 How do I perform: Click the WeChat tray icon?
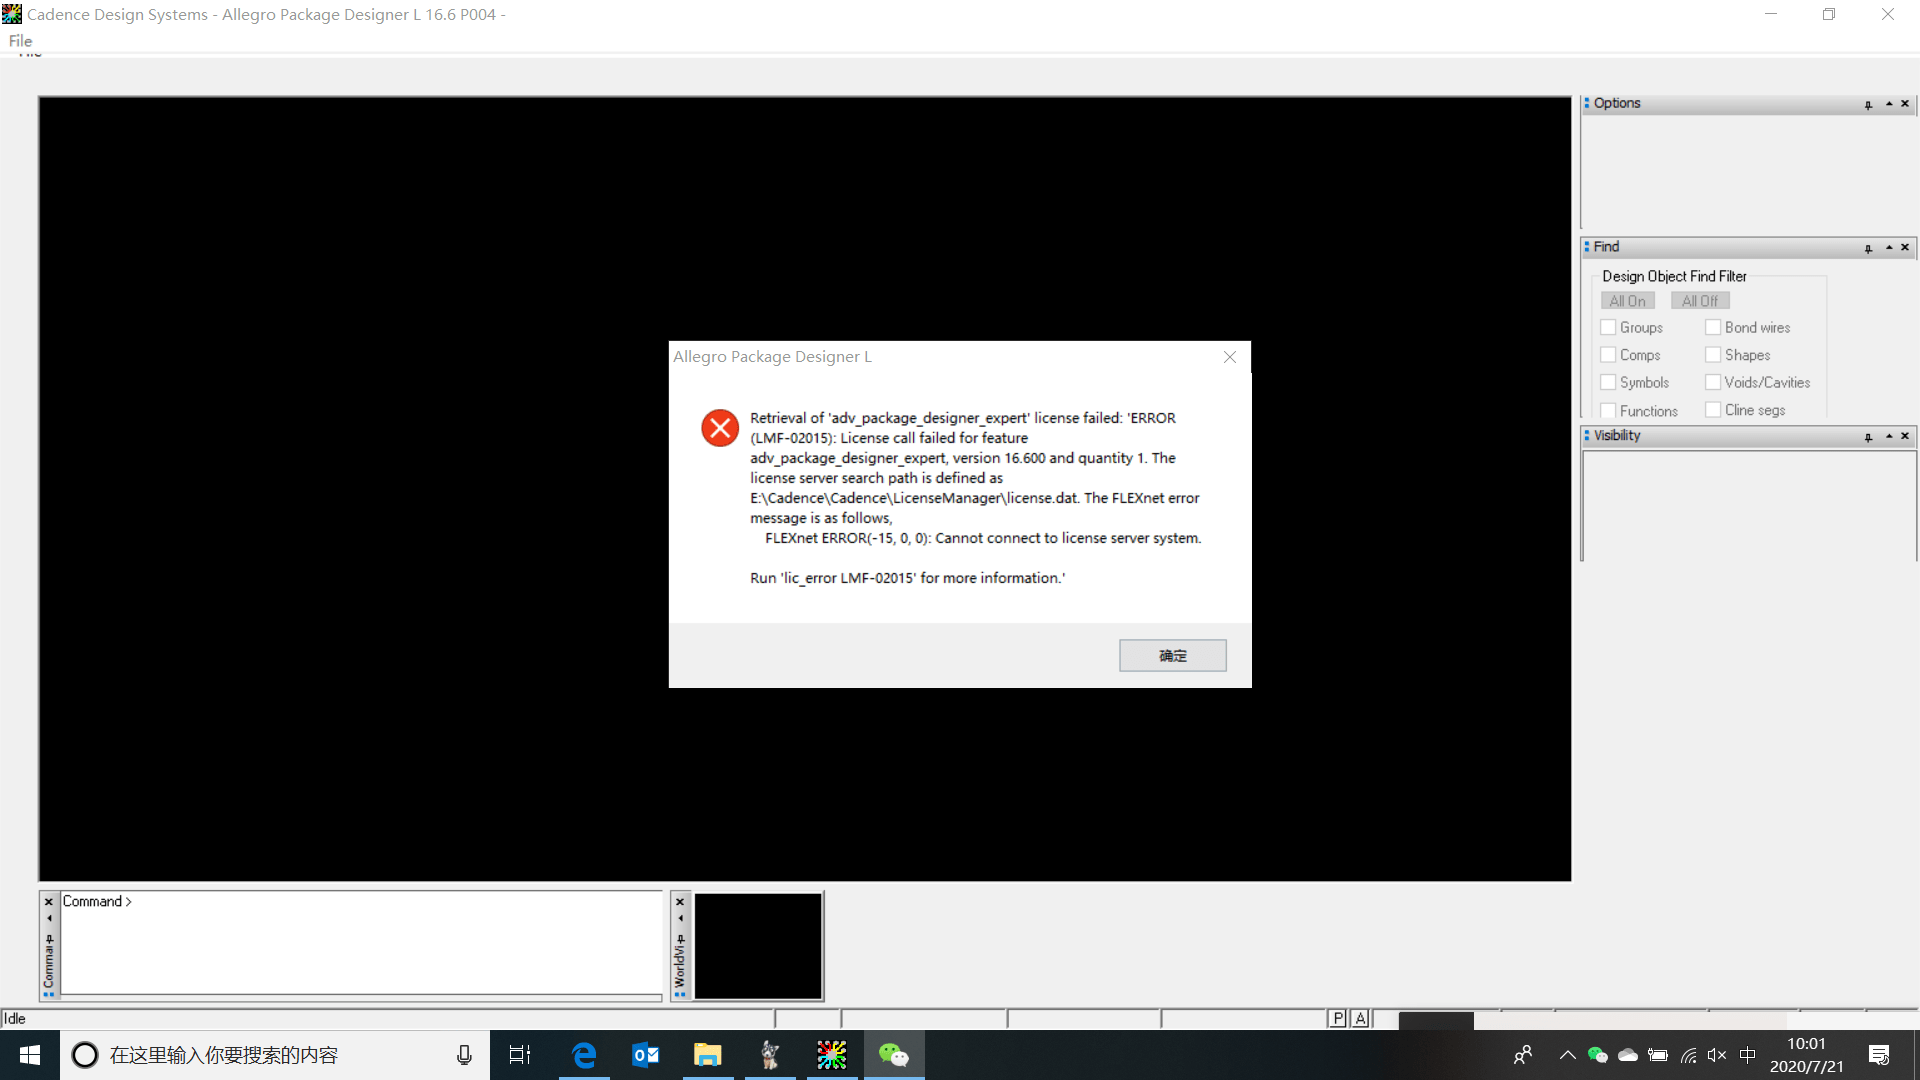tap(1598, 1055)
